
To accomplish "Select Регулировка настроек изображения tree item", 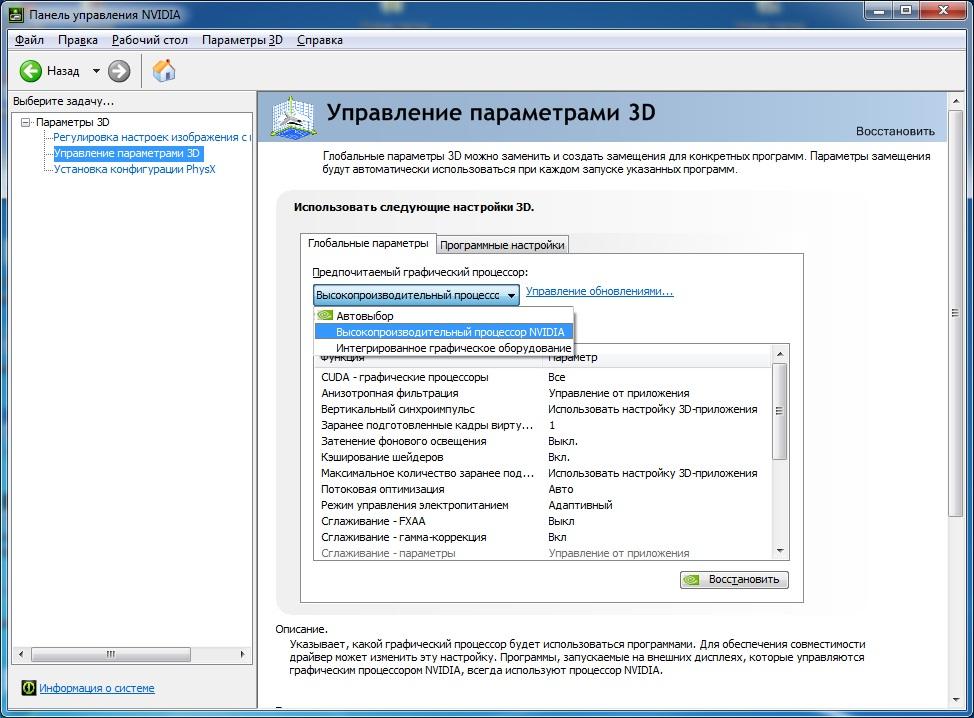I will click(x=150, y=137).
